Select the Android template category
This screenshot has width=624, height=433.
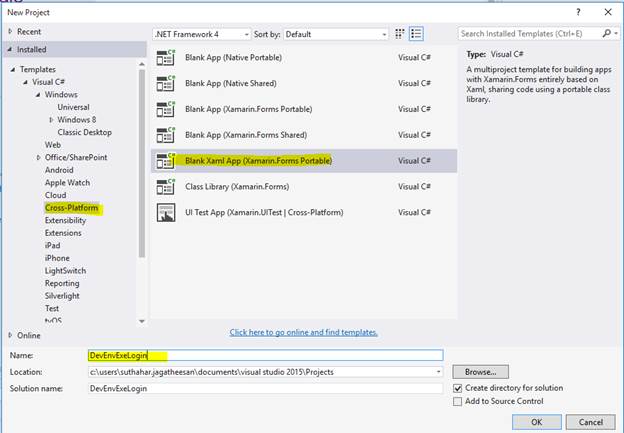[x=59, y=170]
